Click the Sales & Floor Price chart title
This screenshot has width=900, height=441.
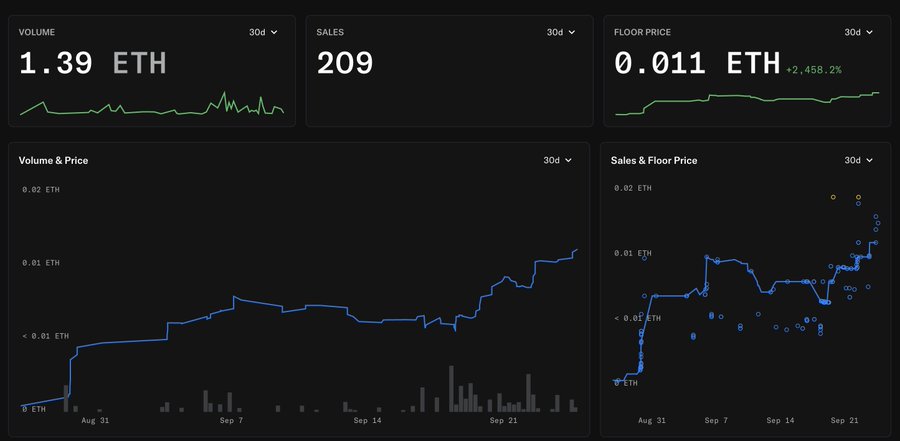(x=654, y=160)
